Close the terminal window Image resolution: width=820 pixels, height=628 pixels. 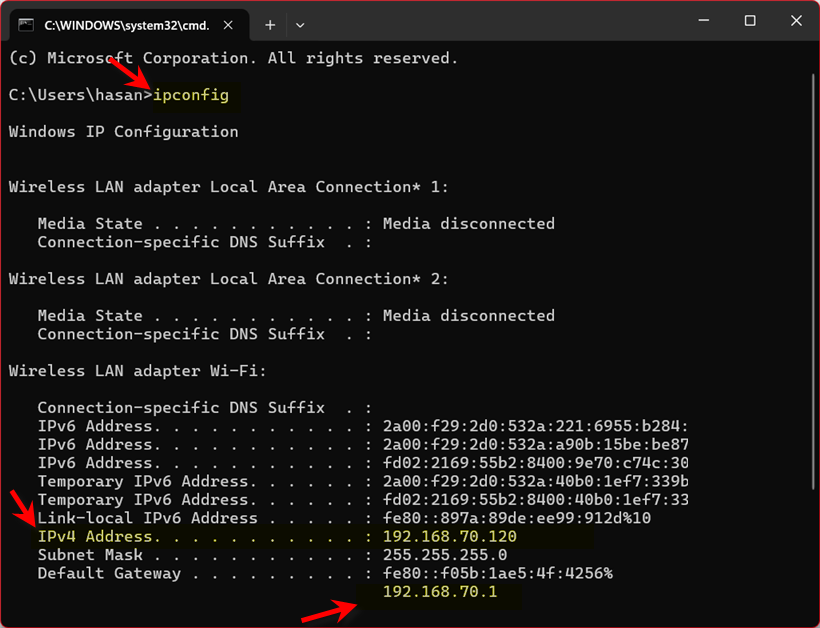tap(796, 21)
